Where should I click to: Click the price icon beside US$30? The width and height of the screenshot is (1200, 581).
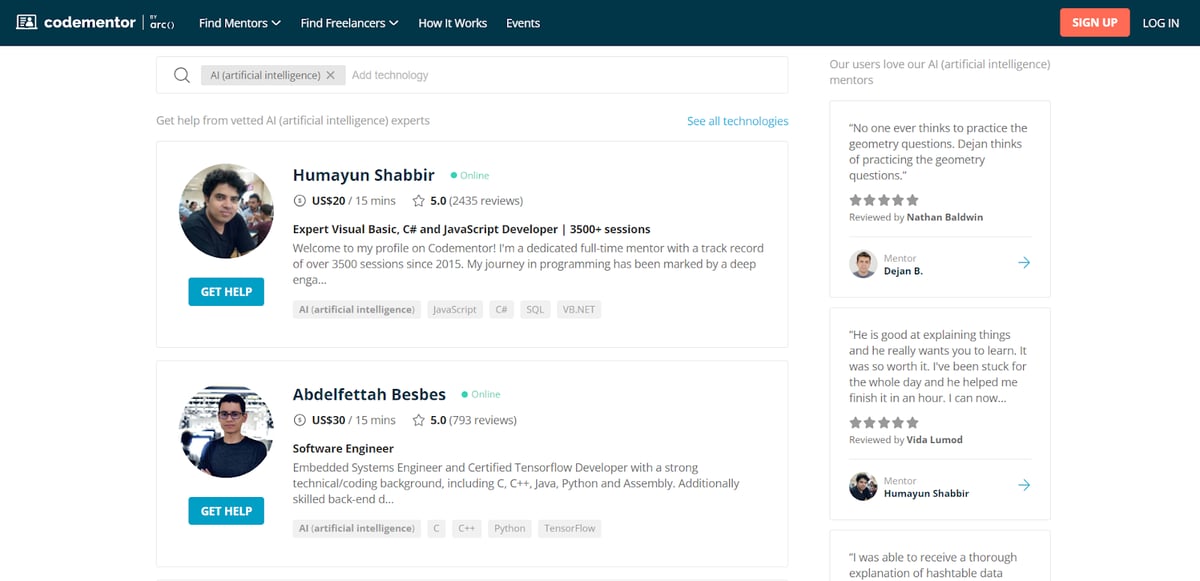[299, 421]
